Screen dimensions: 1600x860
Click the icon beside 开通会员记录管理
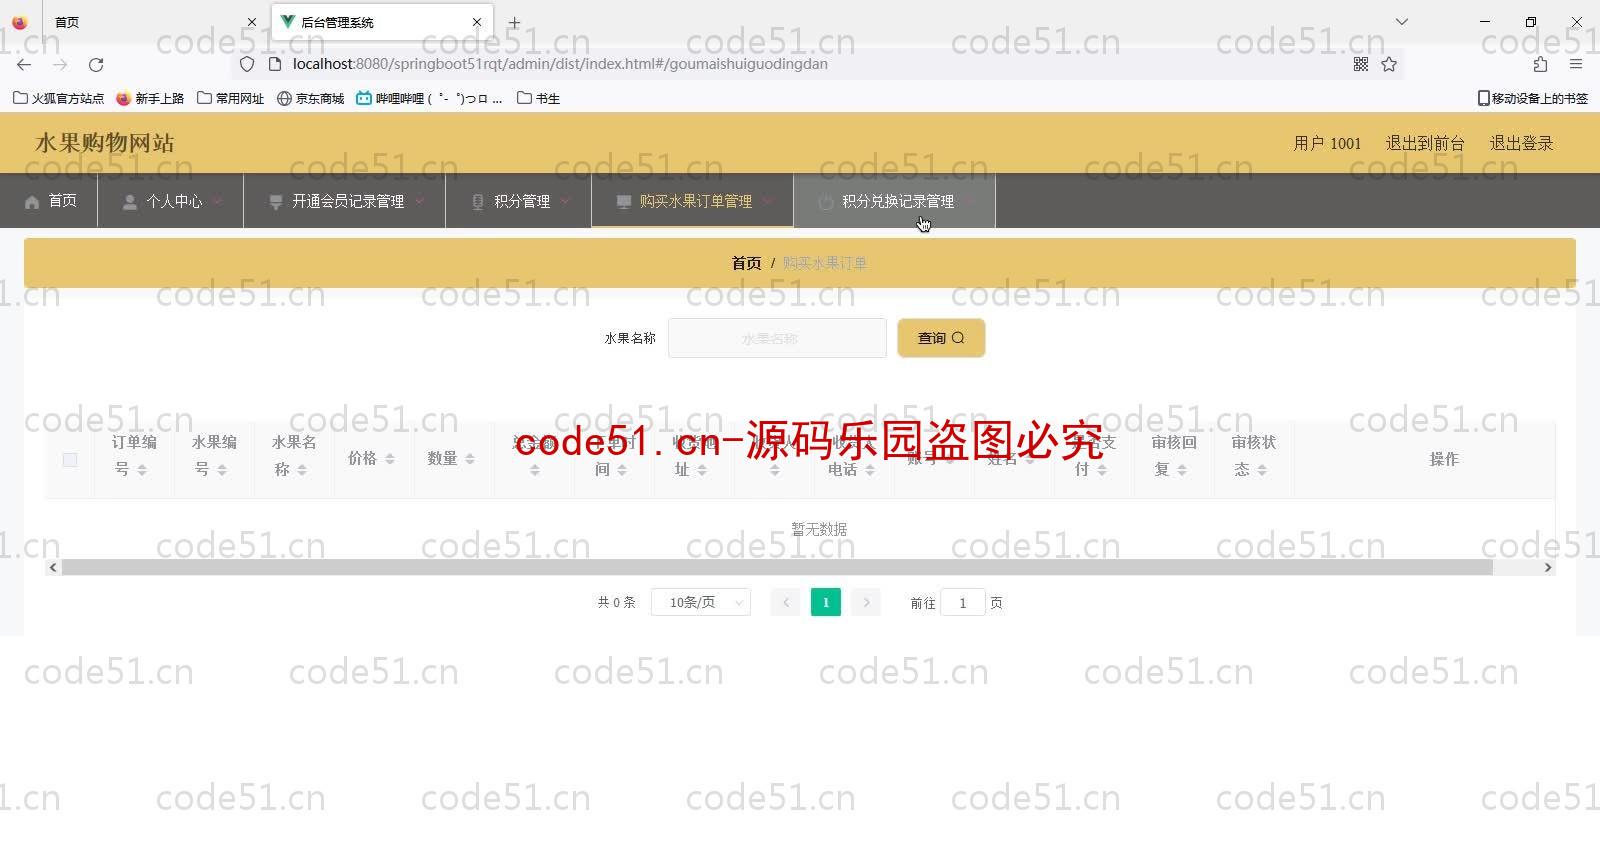[276, 202]
